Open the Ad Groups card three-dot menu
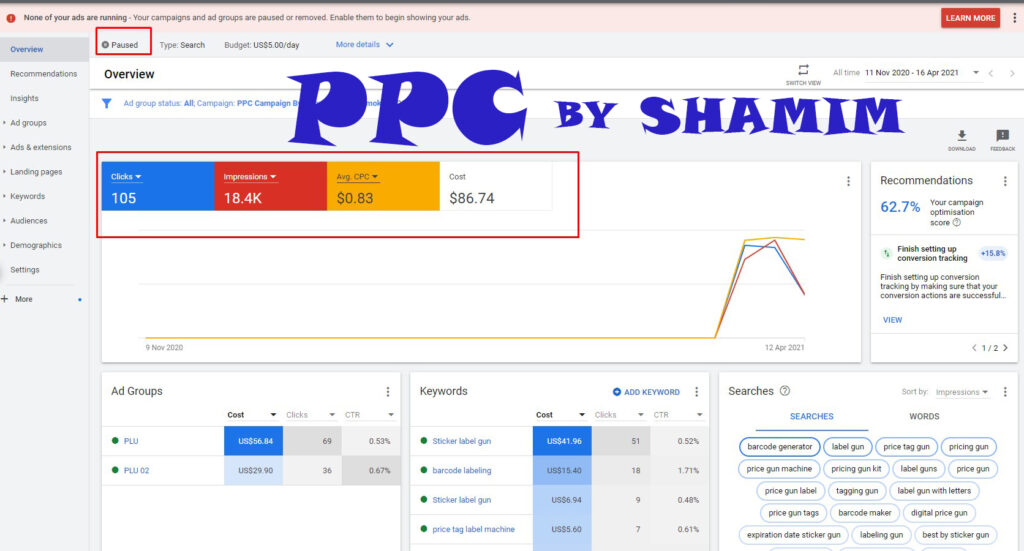Viewport: 1024px width, 551px height. (x=388, y=392)
